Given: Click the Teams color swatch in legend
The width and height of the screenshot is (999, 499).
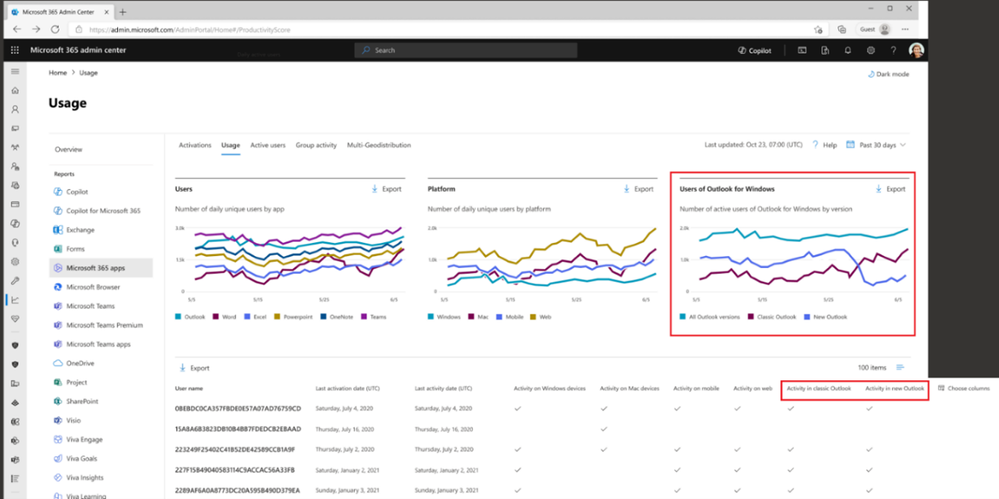Looking at the screenshot, I should tap(364, 317).
